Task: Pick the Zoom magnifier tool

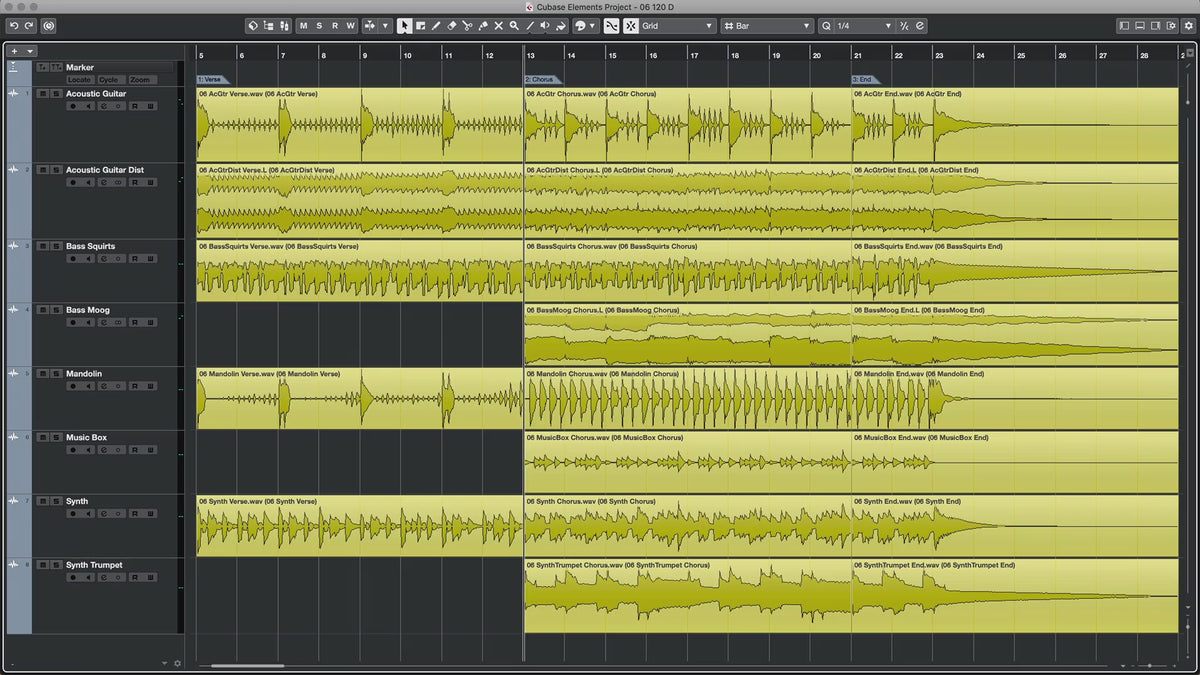Action: [x=514, y=26]
